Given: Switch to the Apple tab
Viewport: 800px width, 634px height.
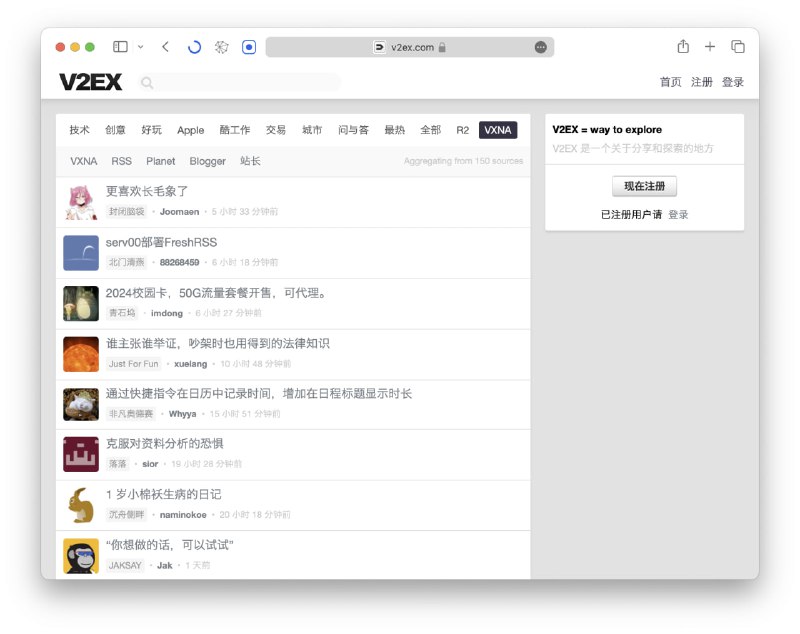Looking at the screenshot, I should point(190,130).
